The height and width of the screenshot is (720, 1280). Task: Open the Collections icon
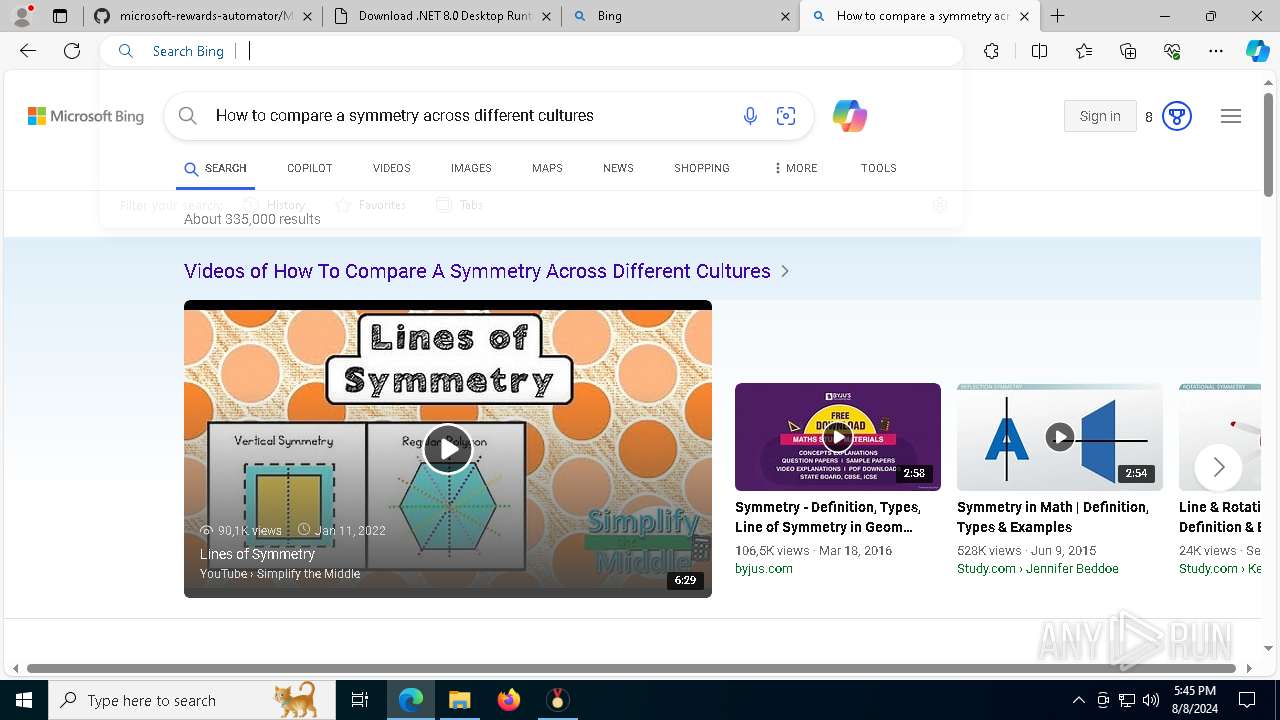click(x=1128, y=51)
